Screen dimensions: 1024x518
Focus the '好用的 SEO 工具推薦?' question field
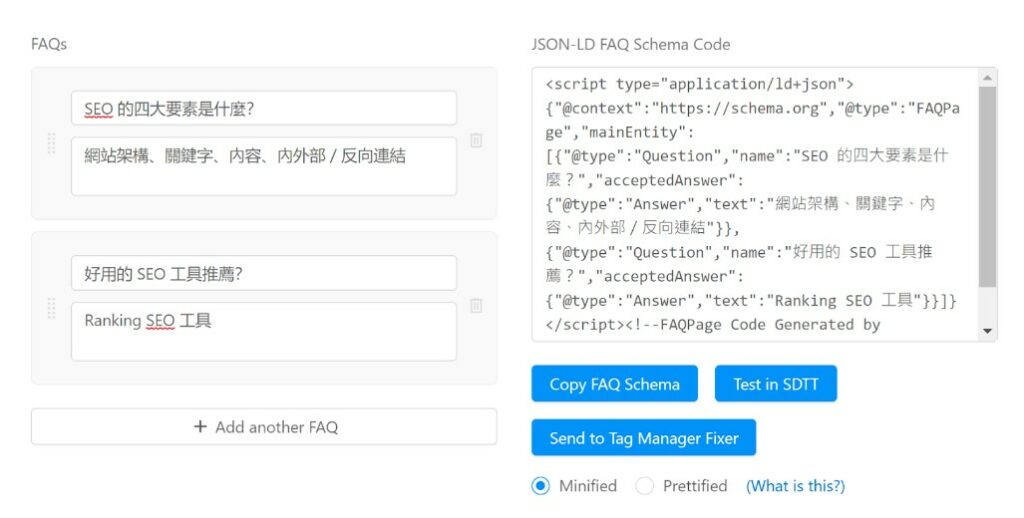tap(264, 273)
